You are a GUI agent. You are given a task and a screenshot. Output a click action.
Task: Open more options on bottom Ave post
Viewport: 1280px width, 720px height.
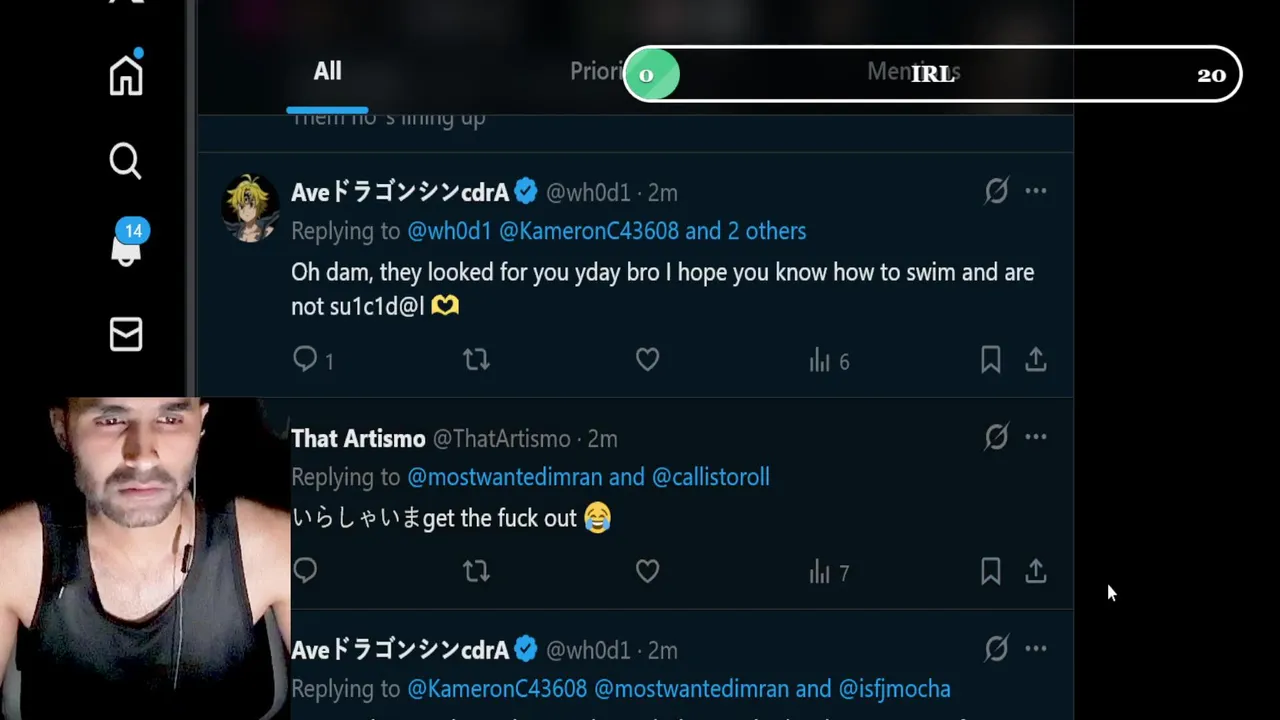[1036, 649]
